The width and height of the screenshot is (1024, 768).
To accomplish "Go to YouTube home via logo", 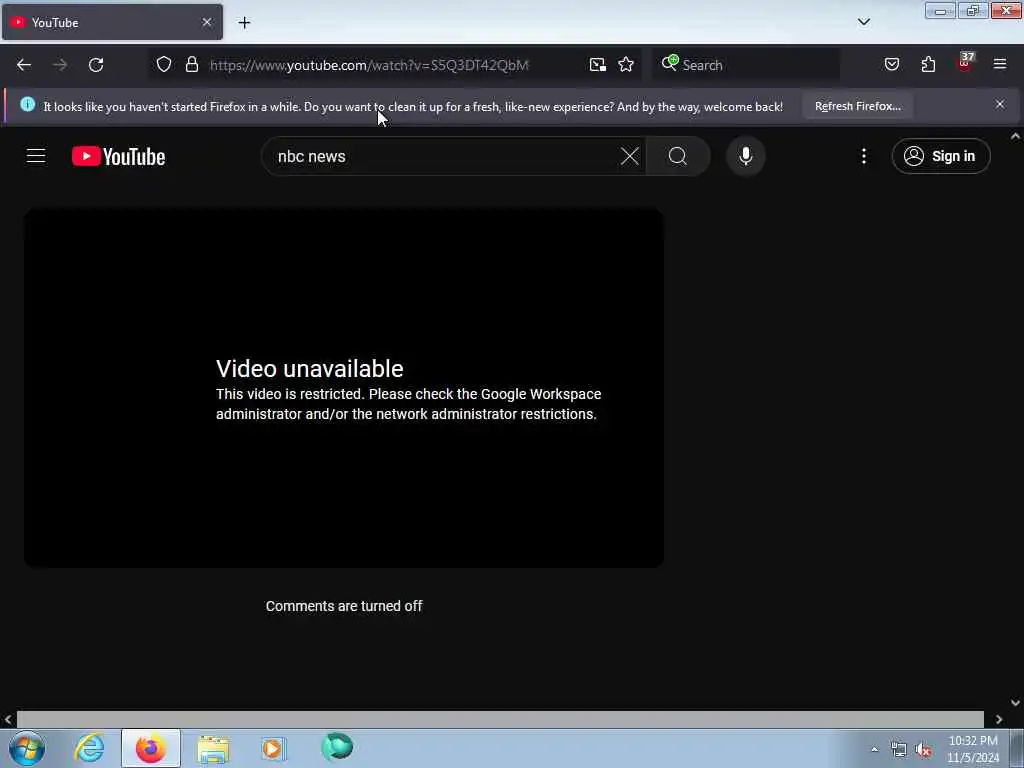I will click(118, 157).
